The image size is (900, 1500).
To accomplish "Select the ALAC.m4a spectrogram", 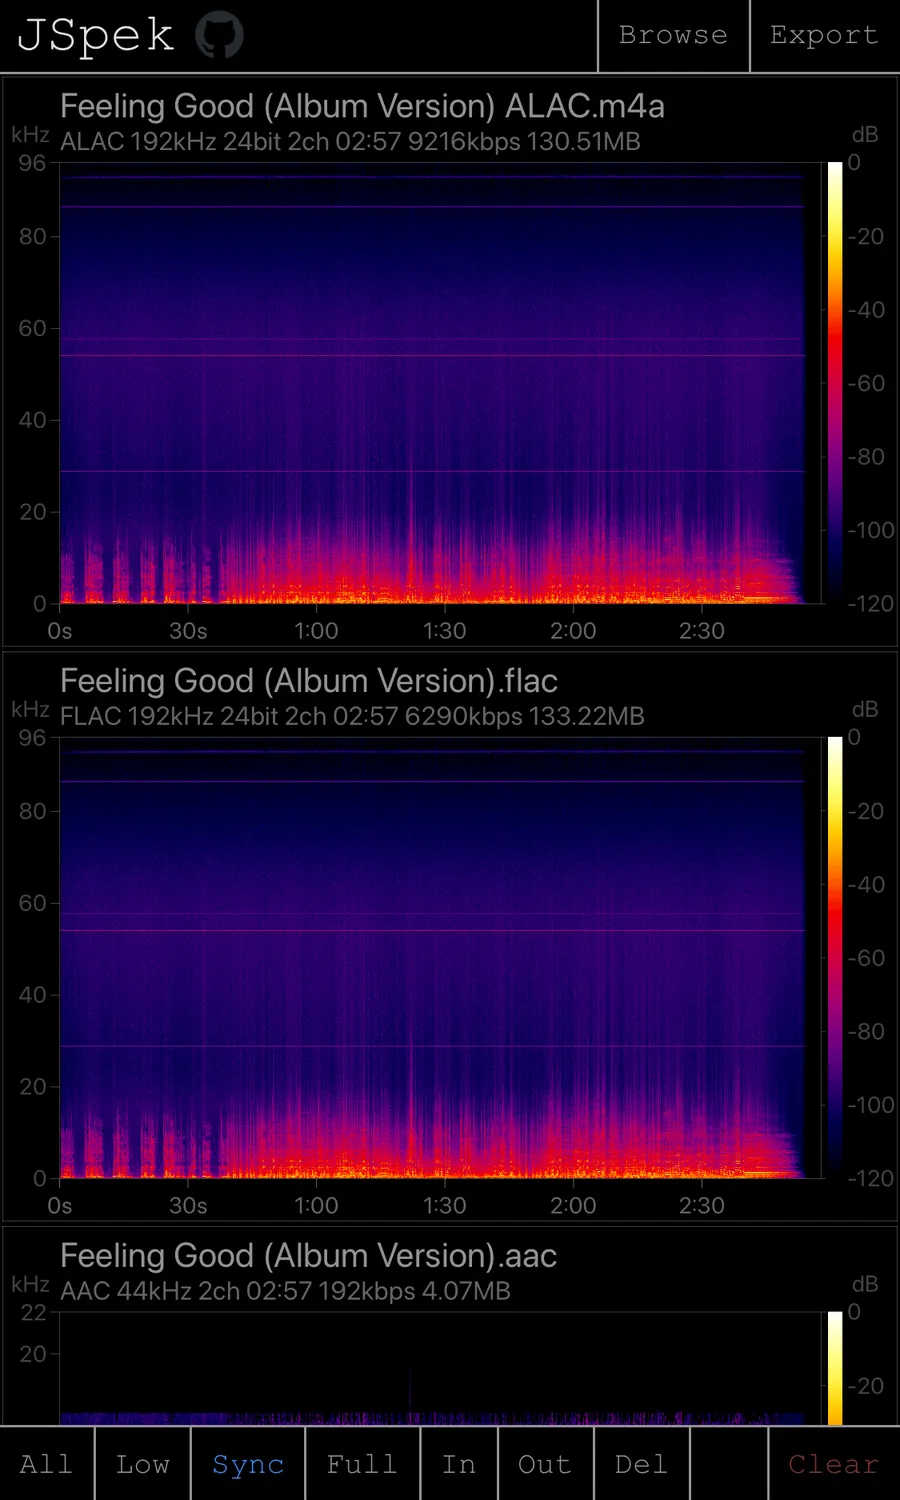I will click(x=432, y=383).
